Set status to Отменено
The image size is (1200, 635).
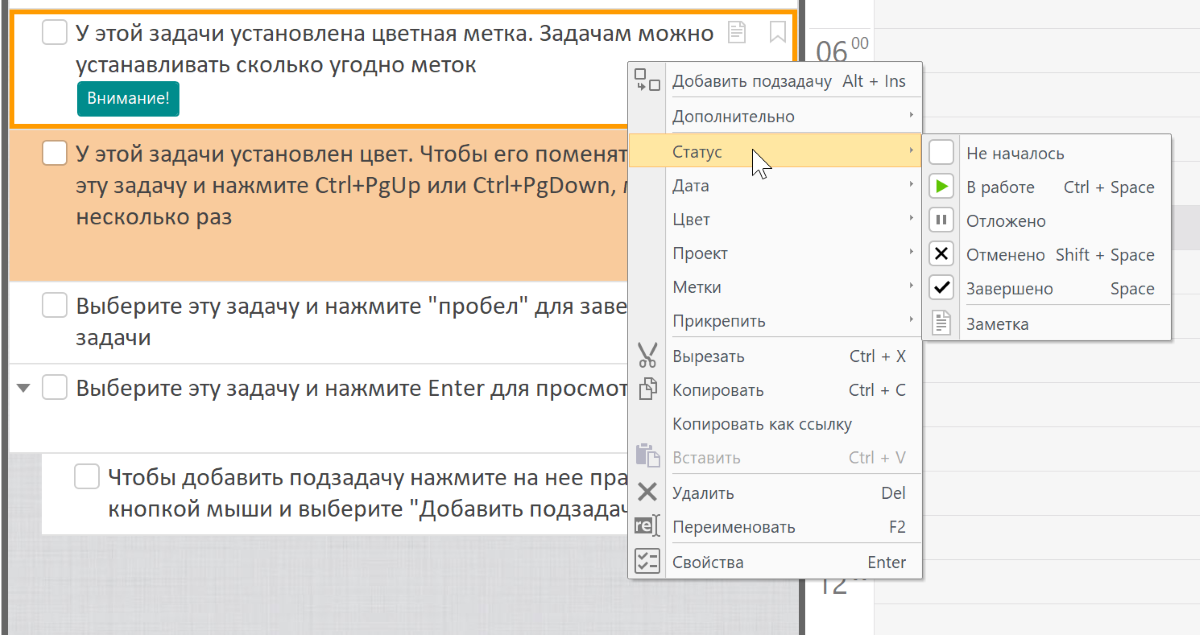pos(1046,255)
